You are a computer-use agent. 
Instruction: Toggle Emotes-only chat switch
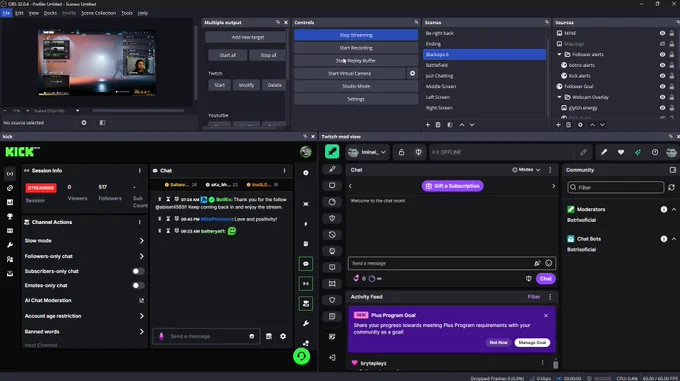pyautogui.click(x=138, y=286)
